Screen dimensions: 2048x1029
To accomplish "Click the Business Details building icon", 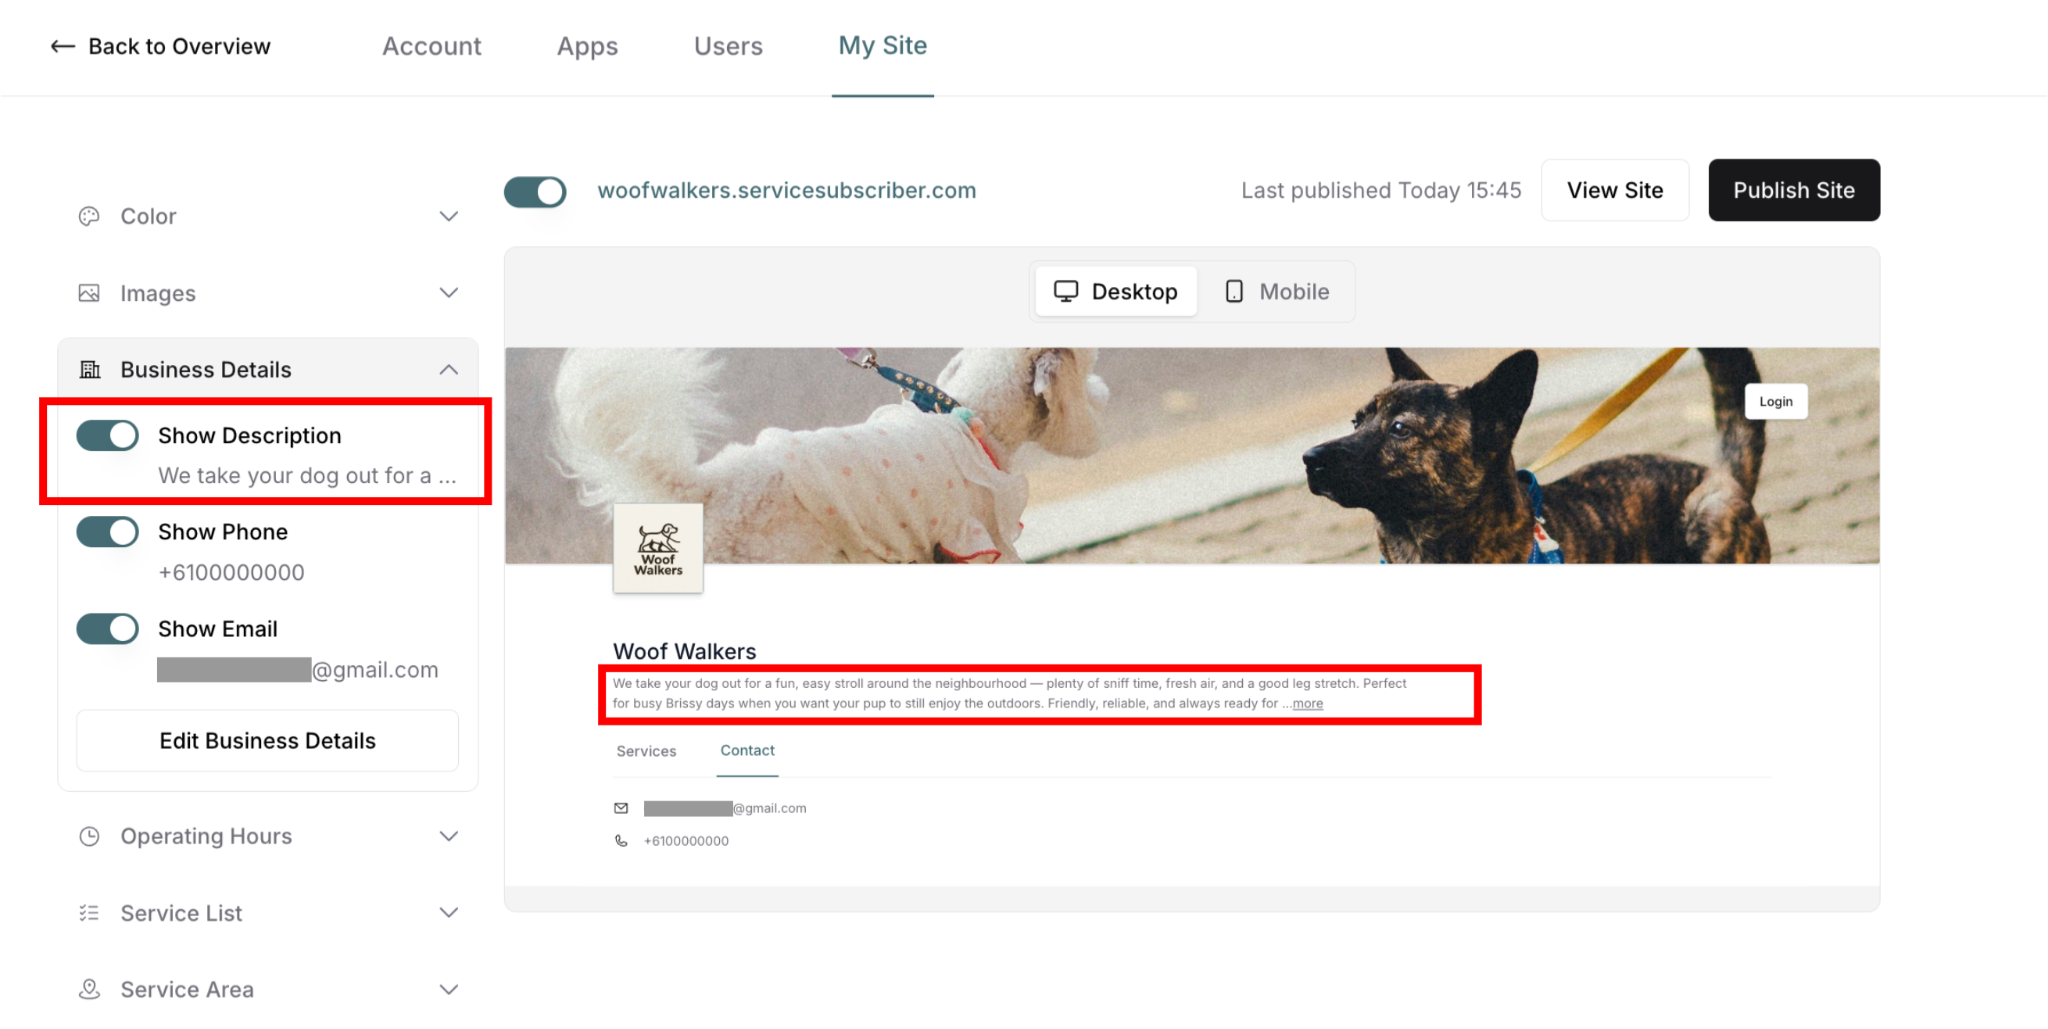I will click(x=90, y=370).
